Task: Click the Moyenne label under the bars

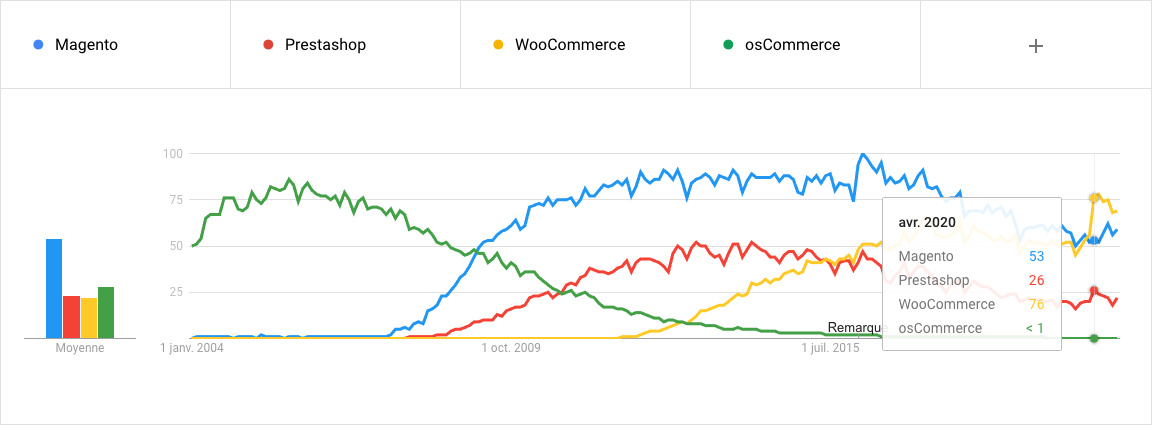Action: point(80,348)
